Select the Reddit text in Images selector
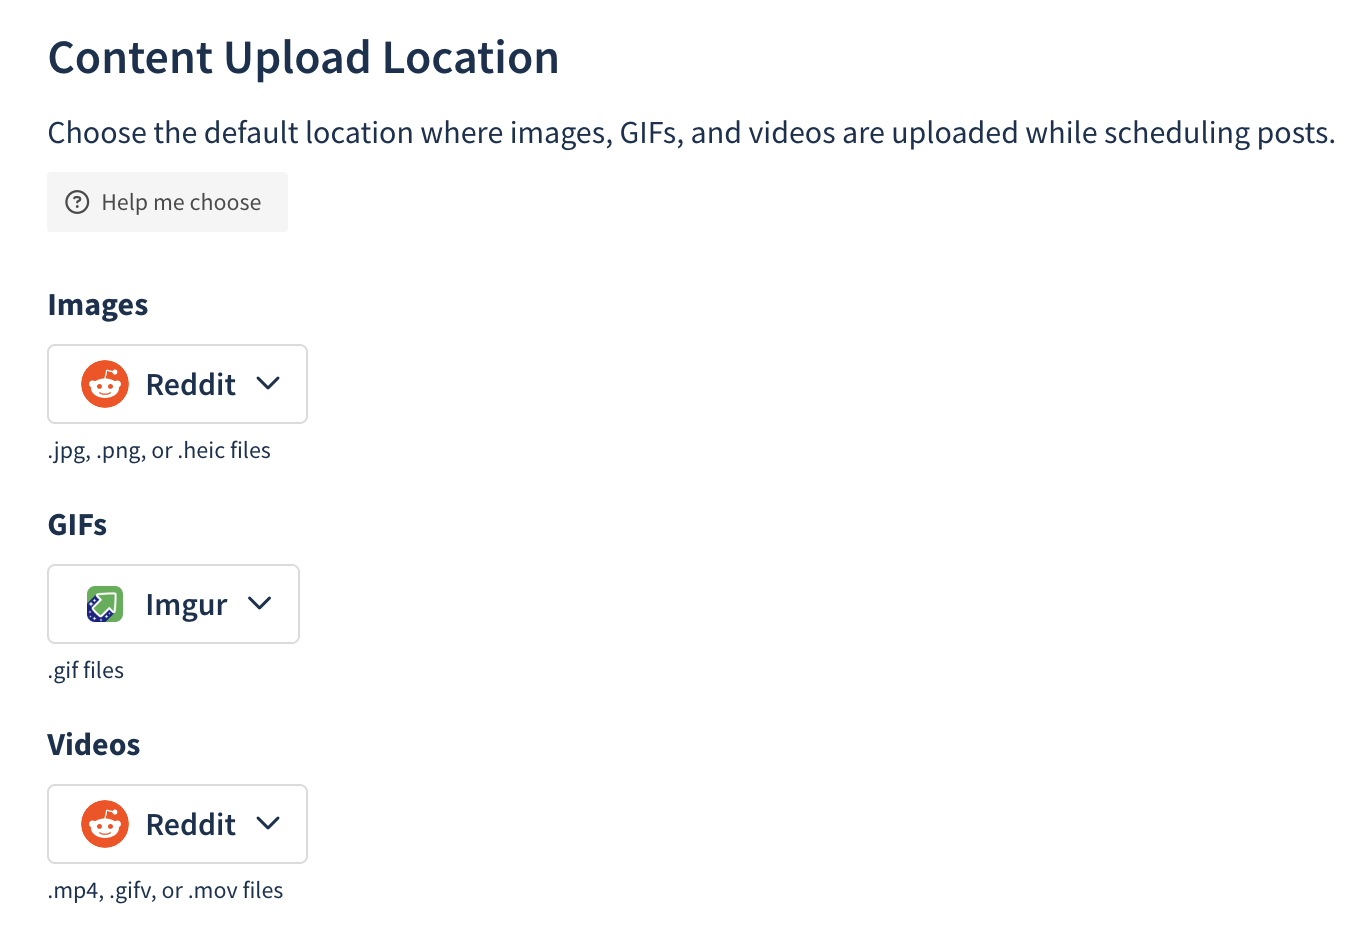1370x940 pixels. [x=191, y=384]
